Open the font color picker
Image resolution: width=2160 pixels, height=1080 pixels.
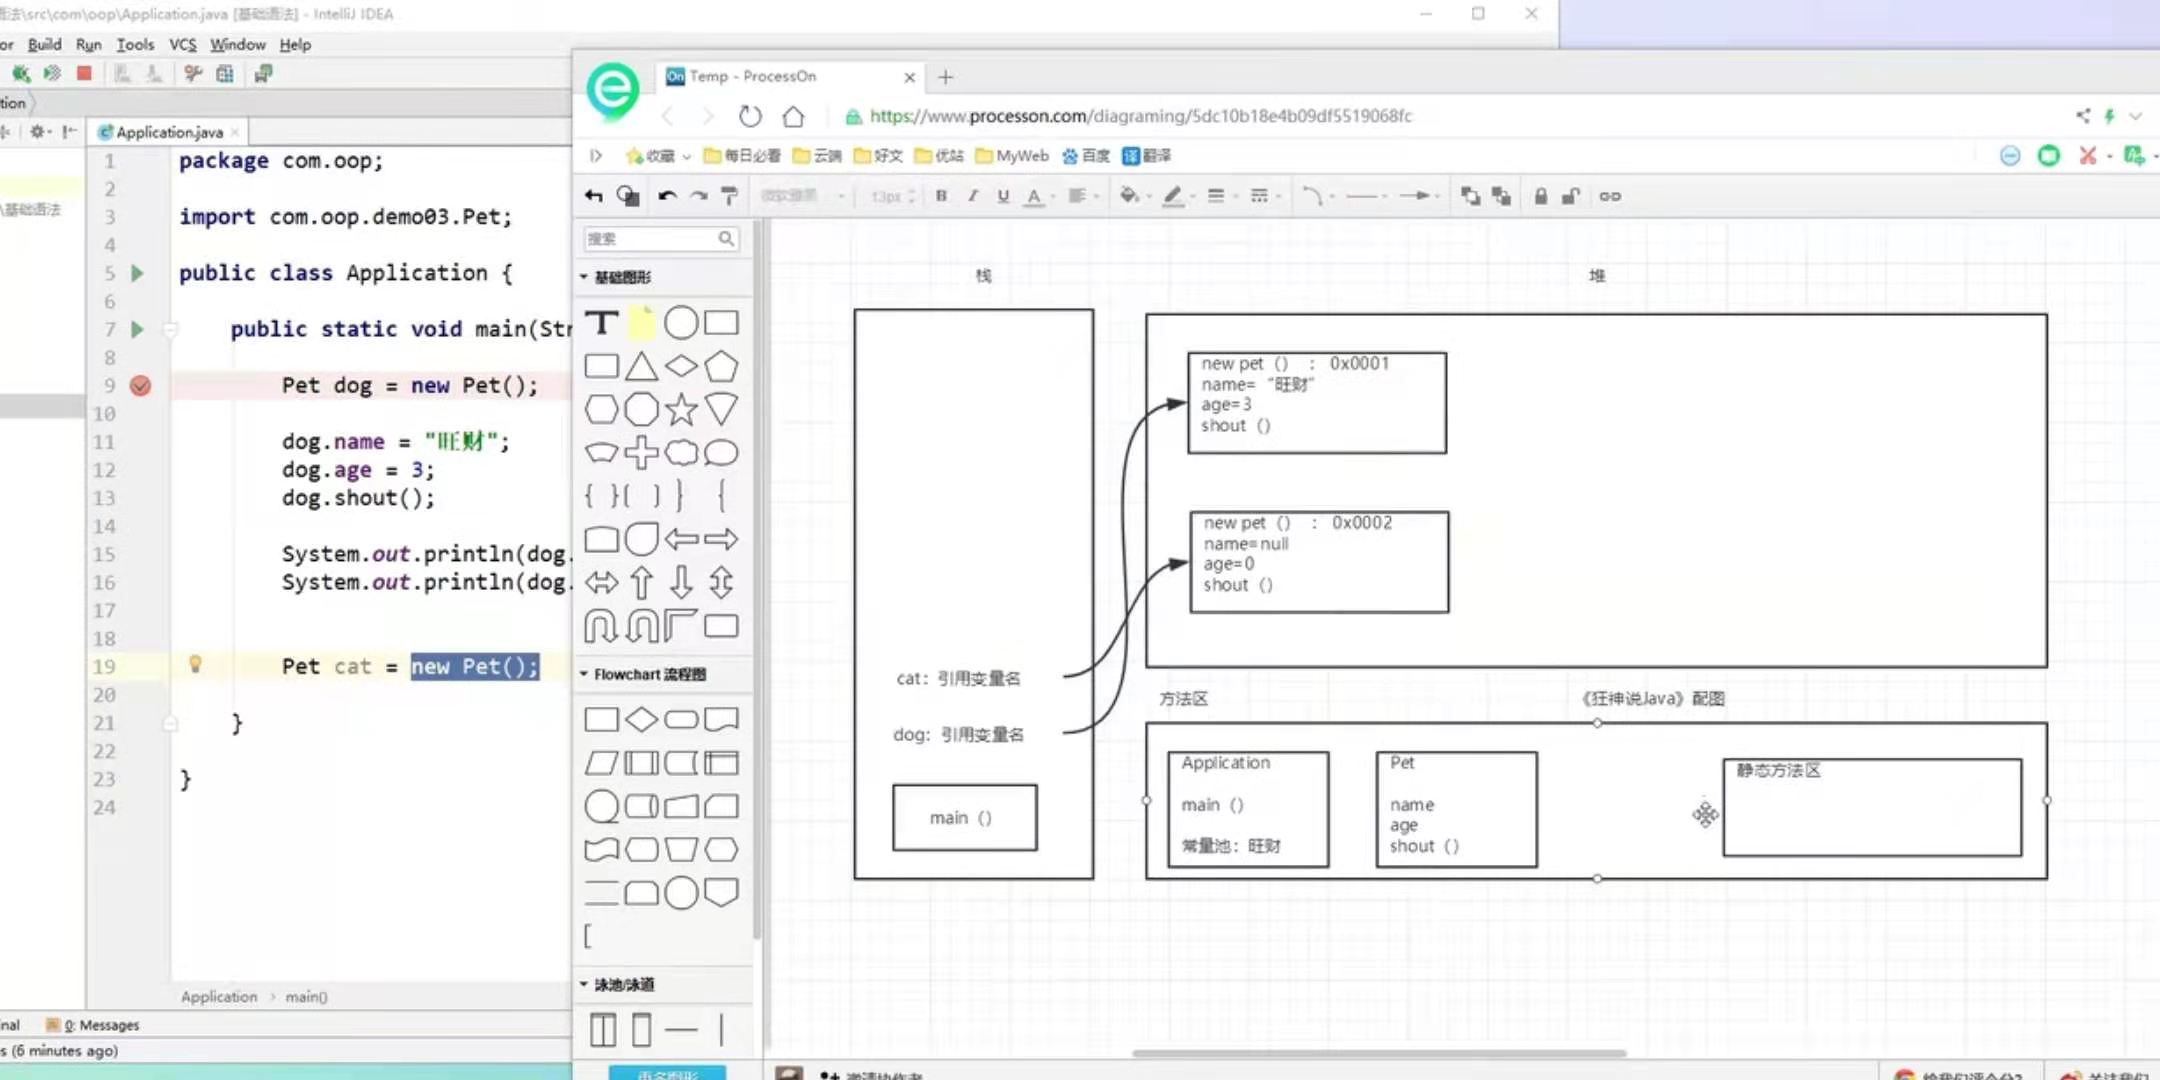[1035, 196]
